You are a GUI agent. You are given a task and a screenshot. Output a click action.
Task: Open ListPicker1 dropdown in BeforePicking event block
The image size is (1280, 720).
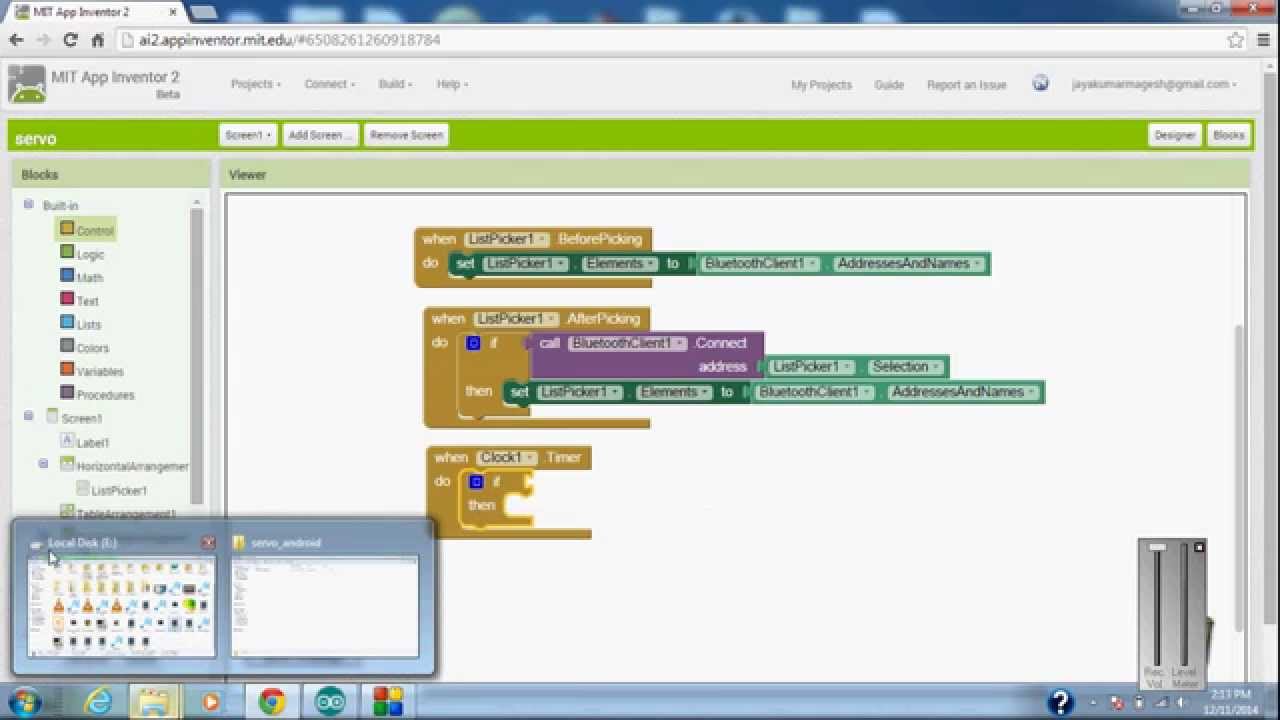[507, 239]
